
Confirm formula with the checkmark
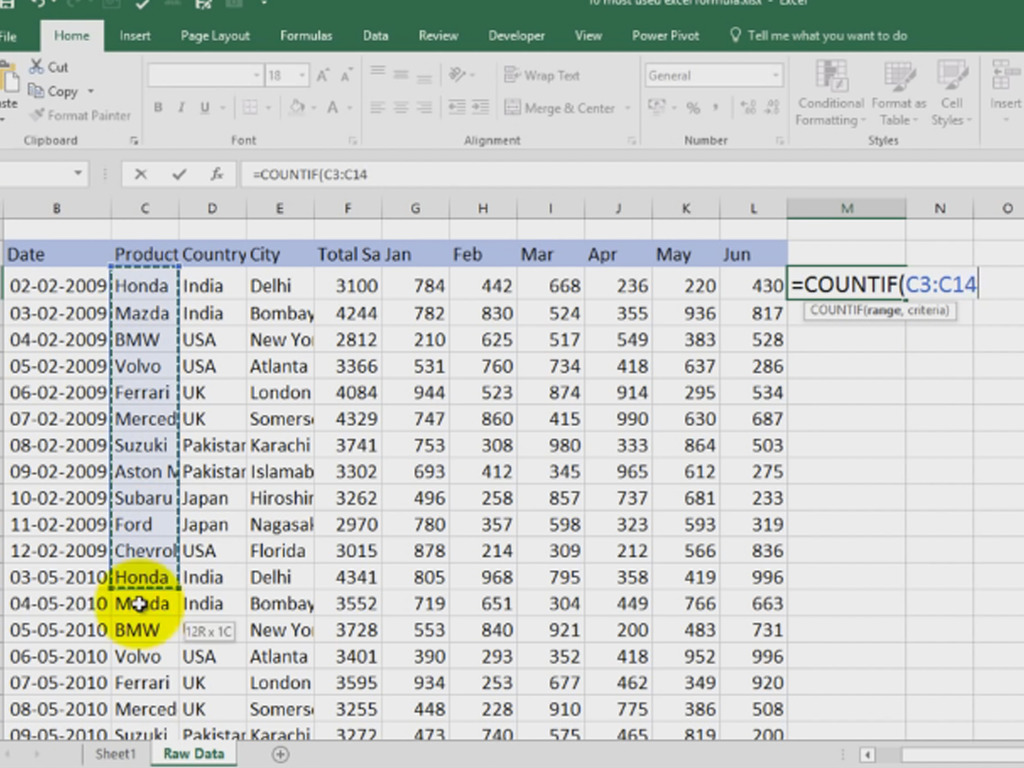tap(179, 174)
